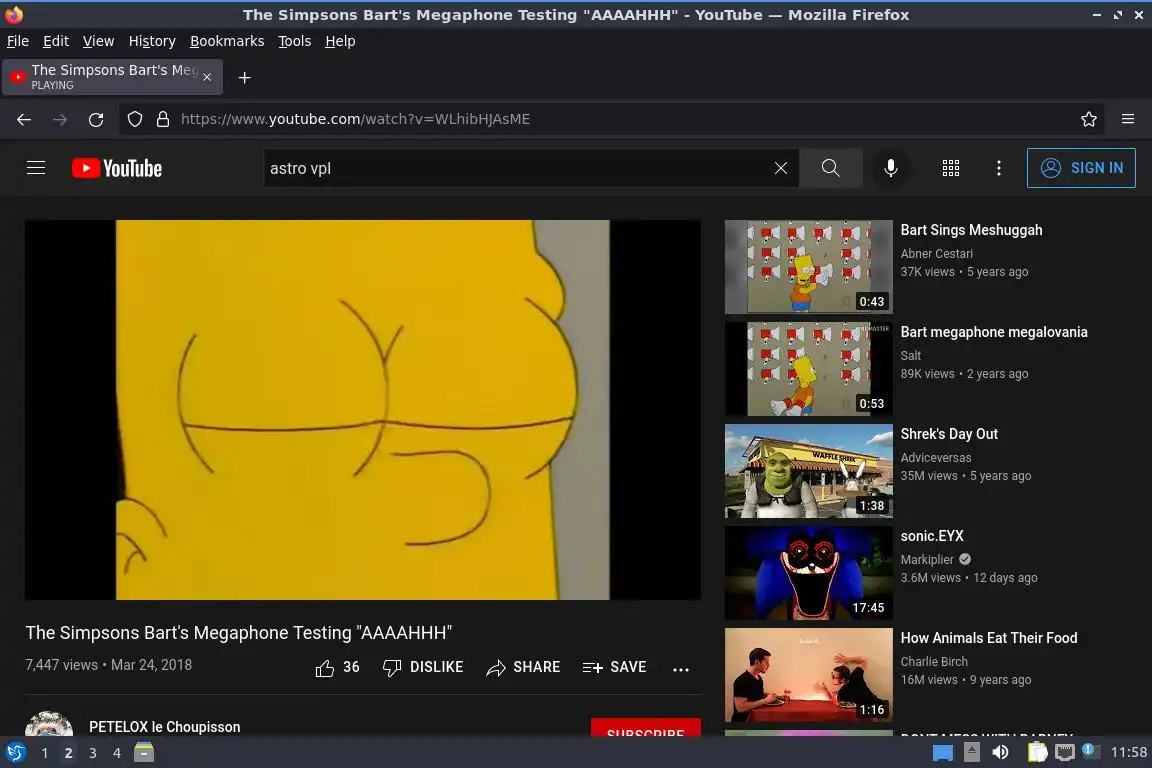Open the Help menu
This screenshot has height=768, width=1152.
tap(340, 41)
